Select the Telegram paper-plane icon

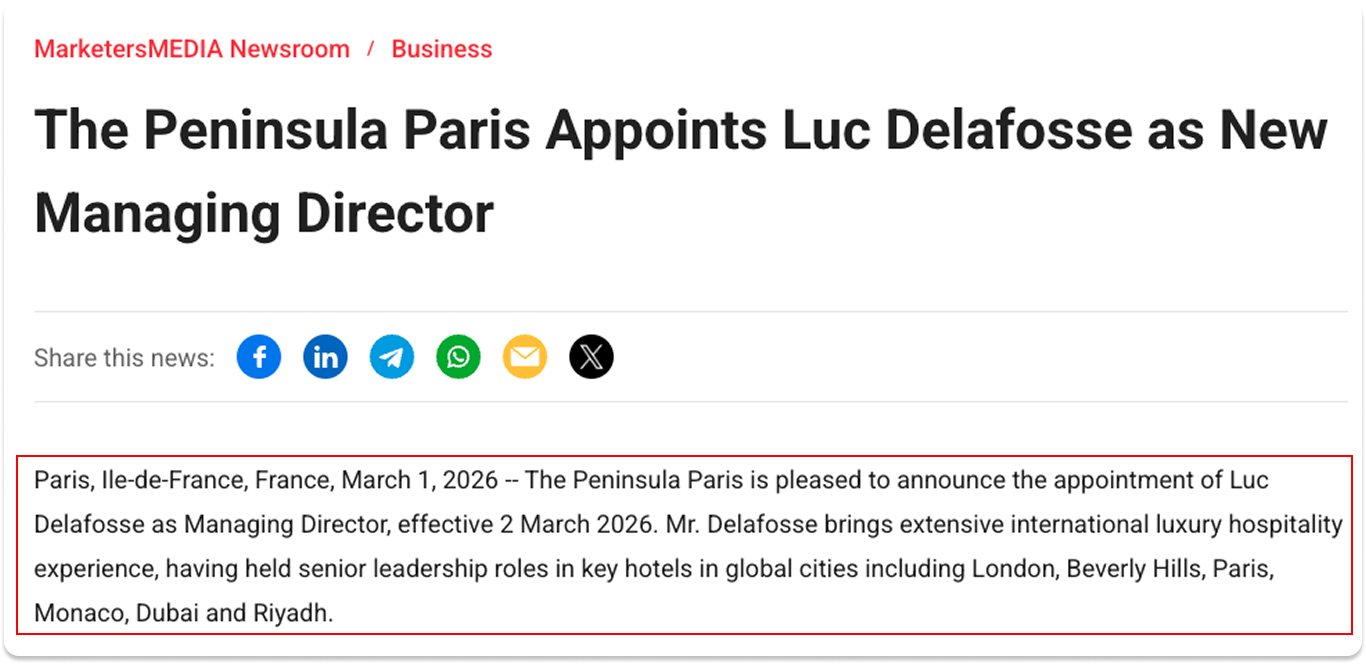[392, 357]
